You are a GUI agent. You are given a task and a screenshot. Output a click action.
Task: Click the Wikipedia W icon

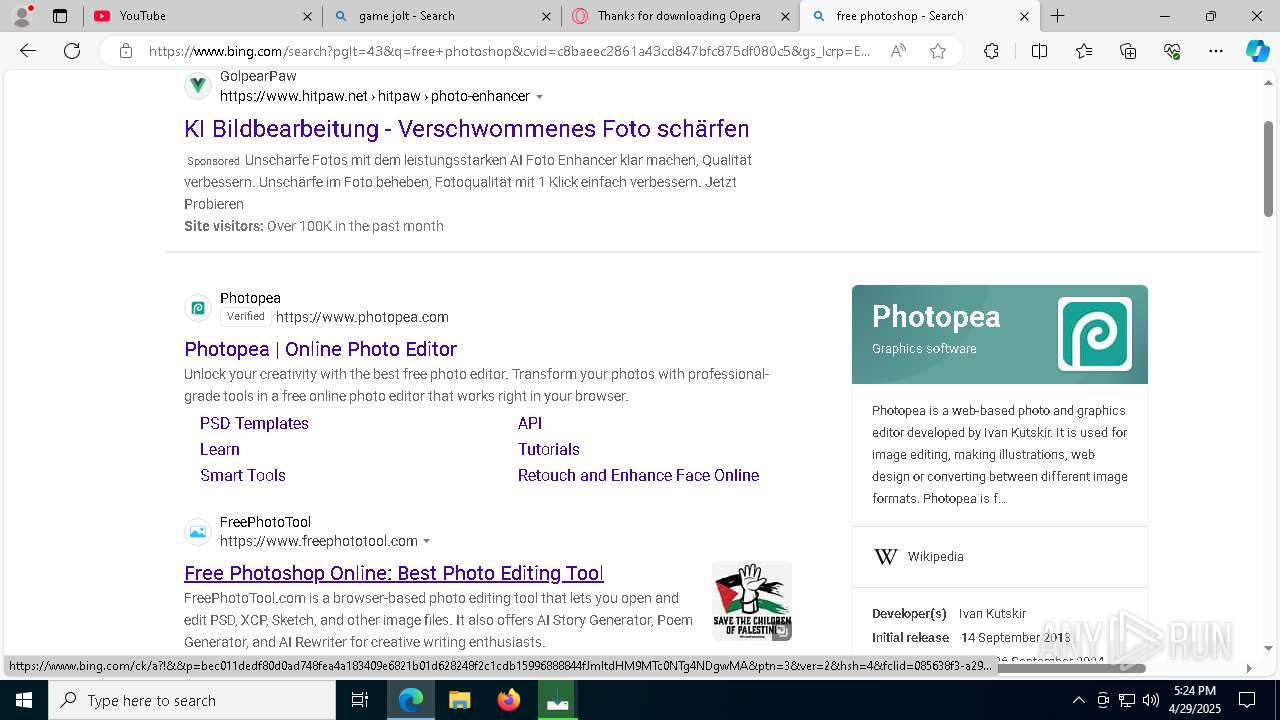coord(886,557)
